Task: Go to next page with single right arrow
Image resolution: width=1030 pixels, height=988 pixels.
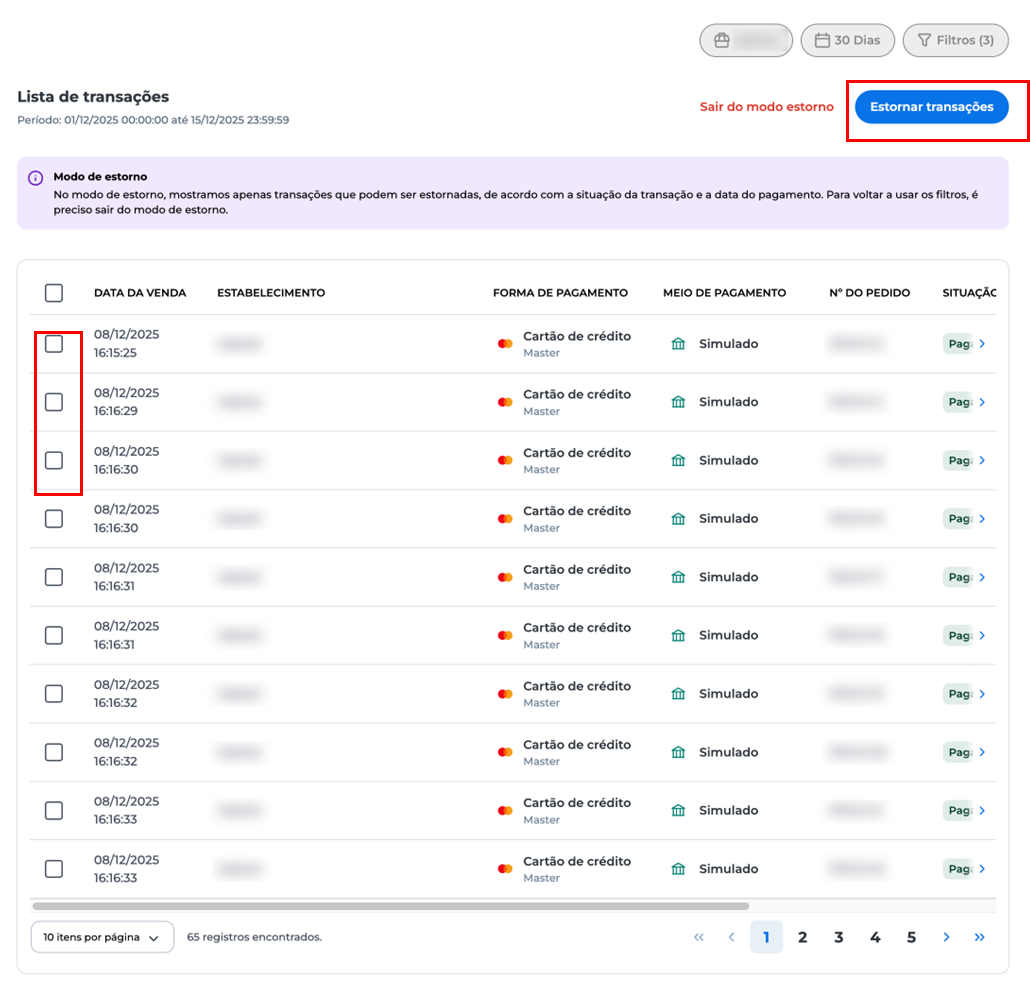Action: click(x=946, y=937)
